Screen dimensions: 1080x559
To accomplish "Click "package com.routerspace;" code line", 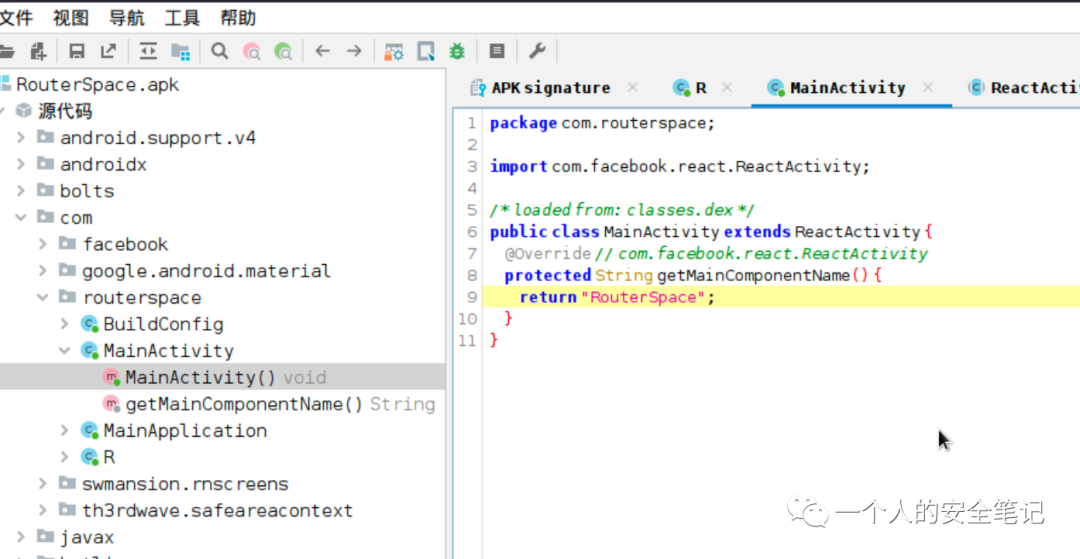I will tap(603, 124).
